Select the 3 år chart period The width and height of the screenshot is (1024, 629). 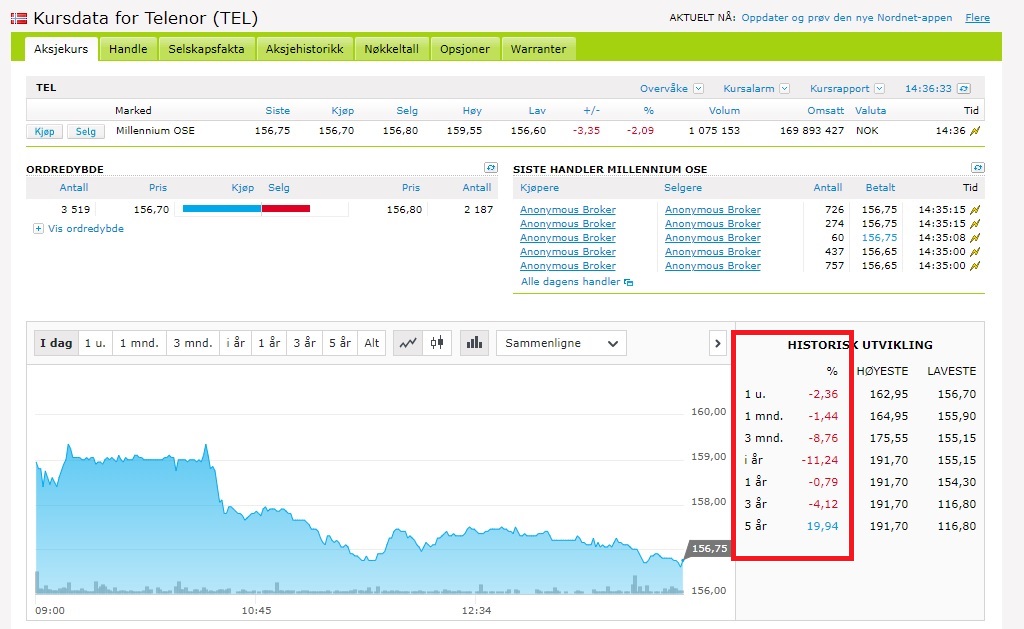click(x=304, y=343)
